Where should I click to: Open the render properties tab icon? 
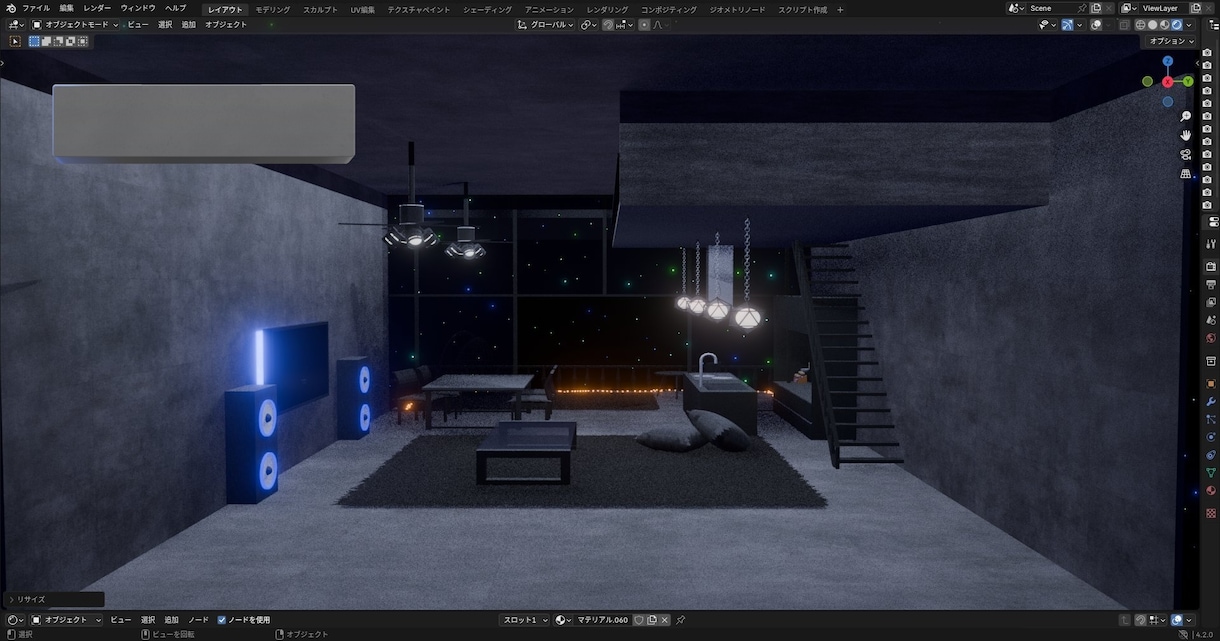coord(1211,266)
